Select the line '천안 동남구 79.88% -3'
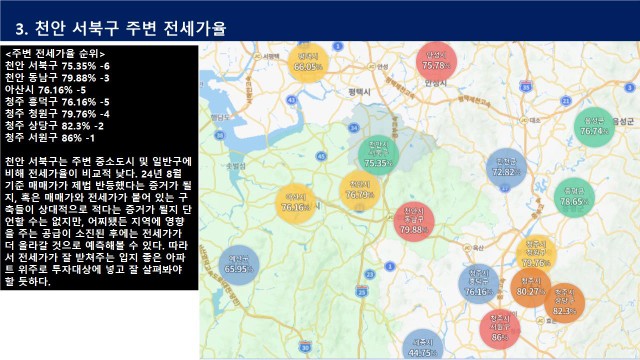Image resolution: width=640 pixels, height=360 pixels. [57, 78]
